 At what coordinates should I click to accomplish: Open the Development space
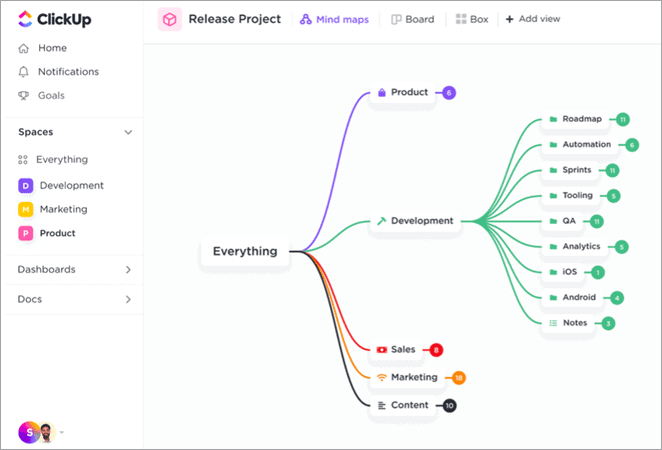(x=71, y=185)
